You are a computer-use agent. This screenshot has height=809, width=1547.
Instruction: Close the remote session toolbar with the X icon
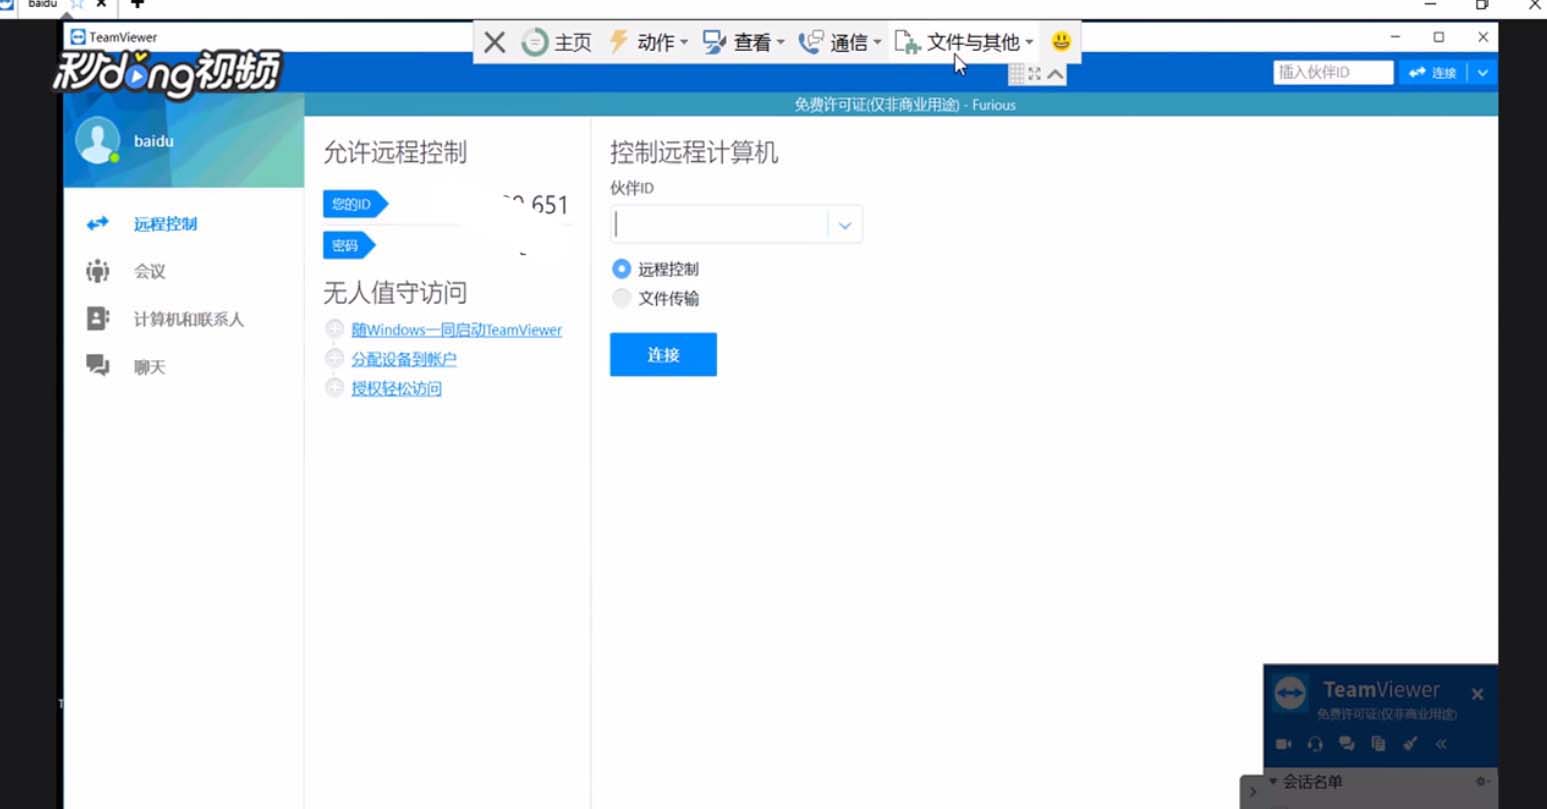[494, 42]
